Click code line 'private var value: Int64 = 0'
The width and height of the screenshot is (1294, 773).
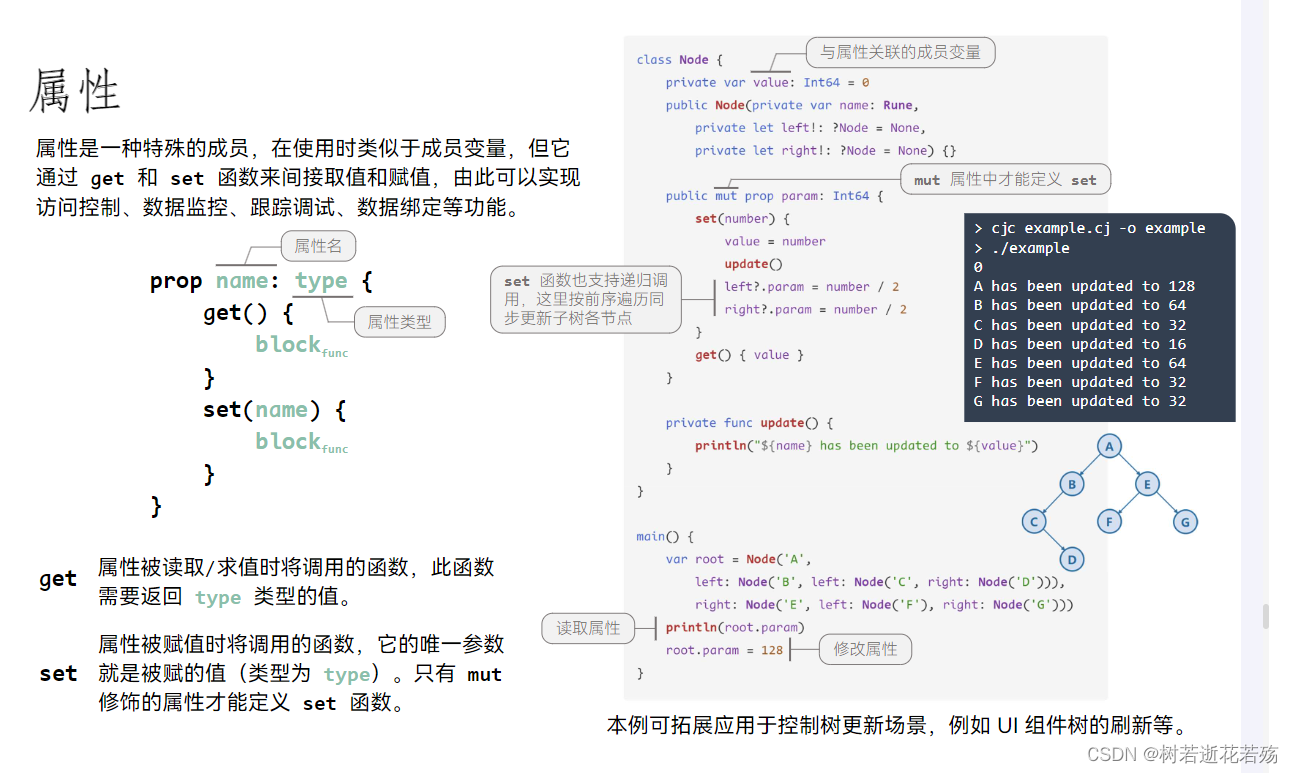[767, 83]
